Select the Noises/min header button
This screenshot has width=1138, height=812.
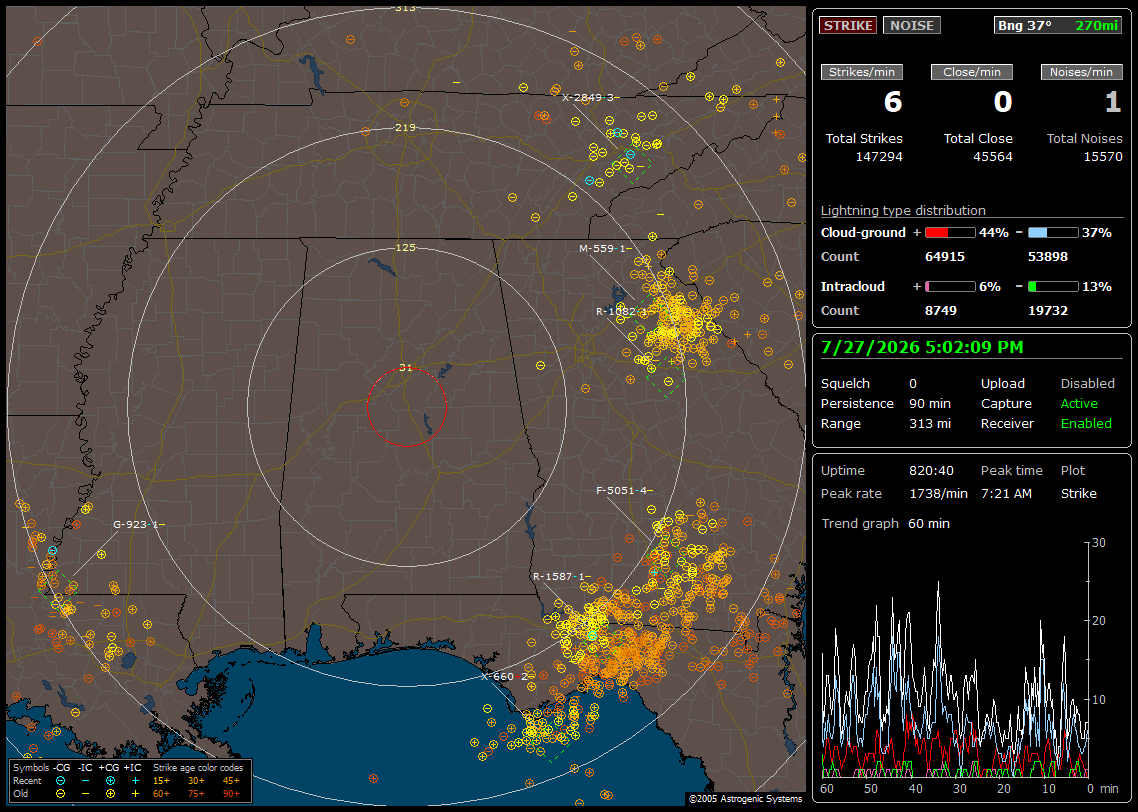point(1081,72)
